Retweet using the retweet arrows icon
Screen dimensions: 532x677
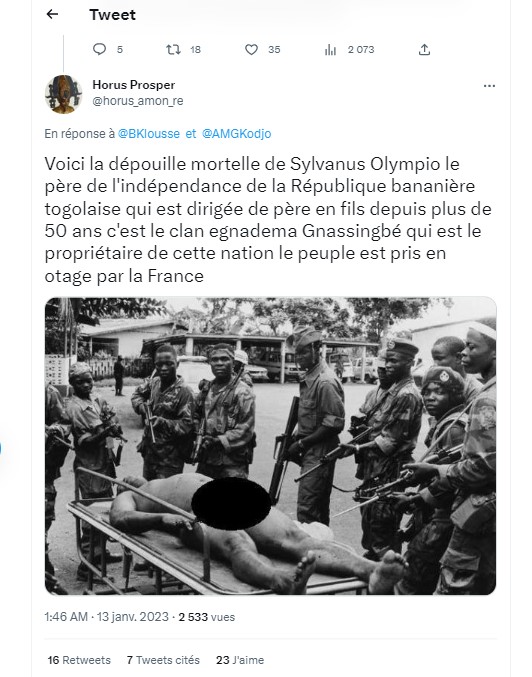tap(174, 50)
